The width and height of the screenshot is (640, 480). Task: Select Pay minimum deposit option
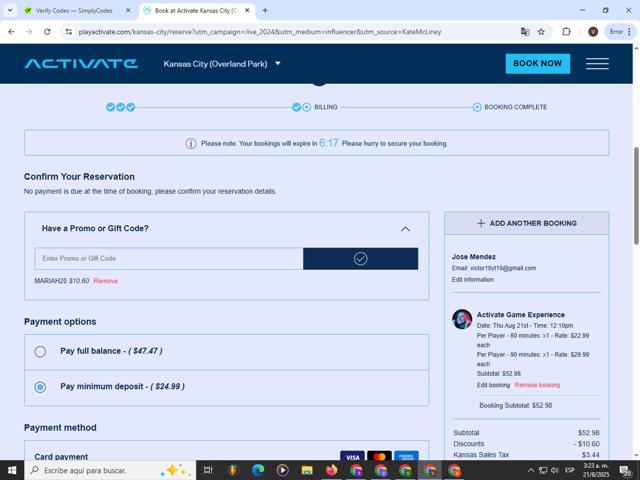(x=40, y=387)
